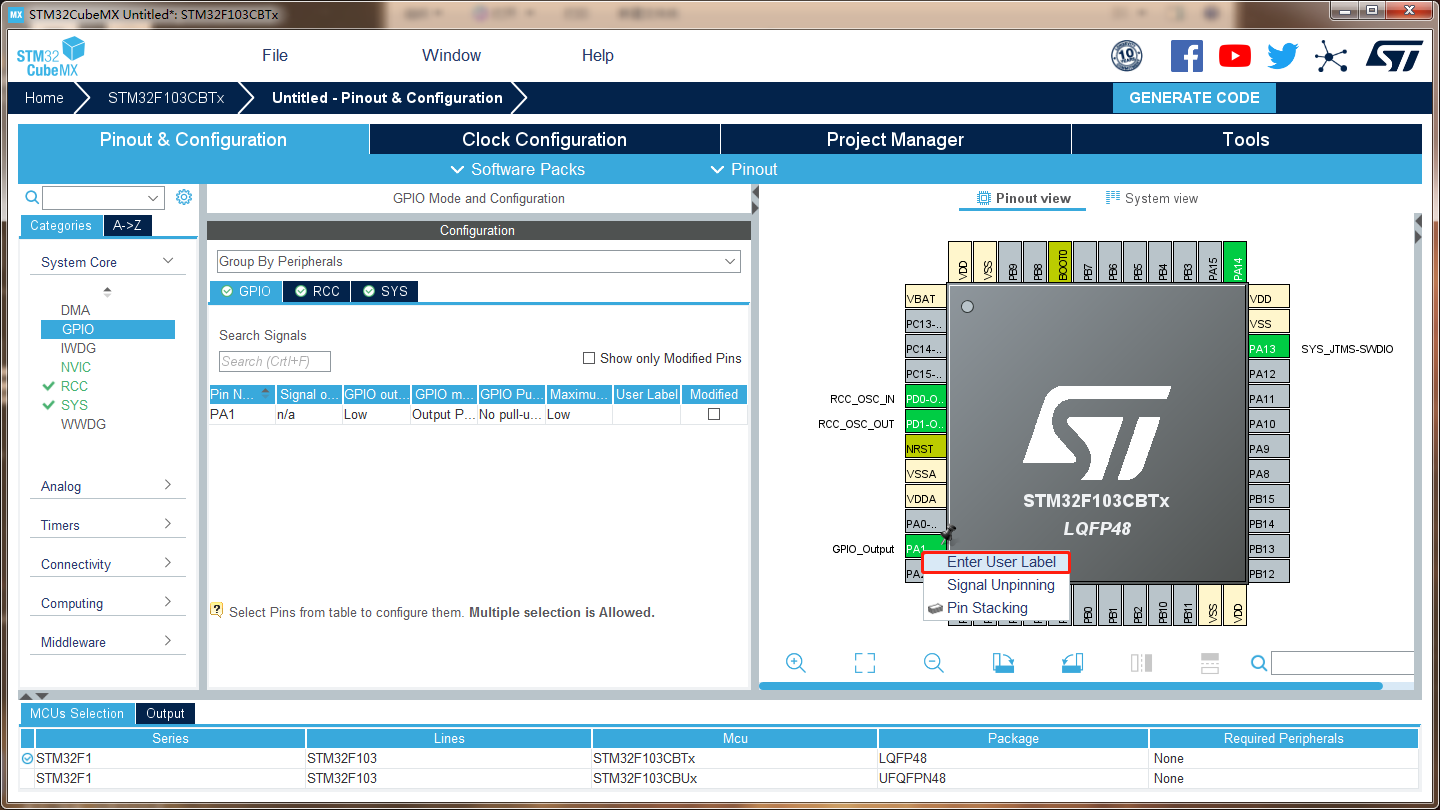This screenshot has width=1440, height=810.
Task: Select DMA in System Core list
Action: [x=75, y=310]
